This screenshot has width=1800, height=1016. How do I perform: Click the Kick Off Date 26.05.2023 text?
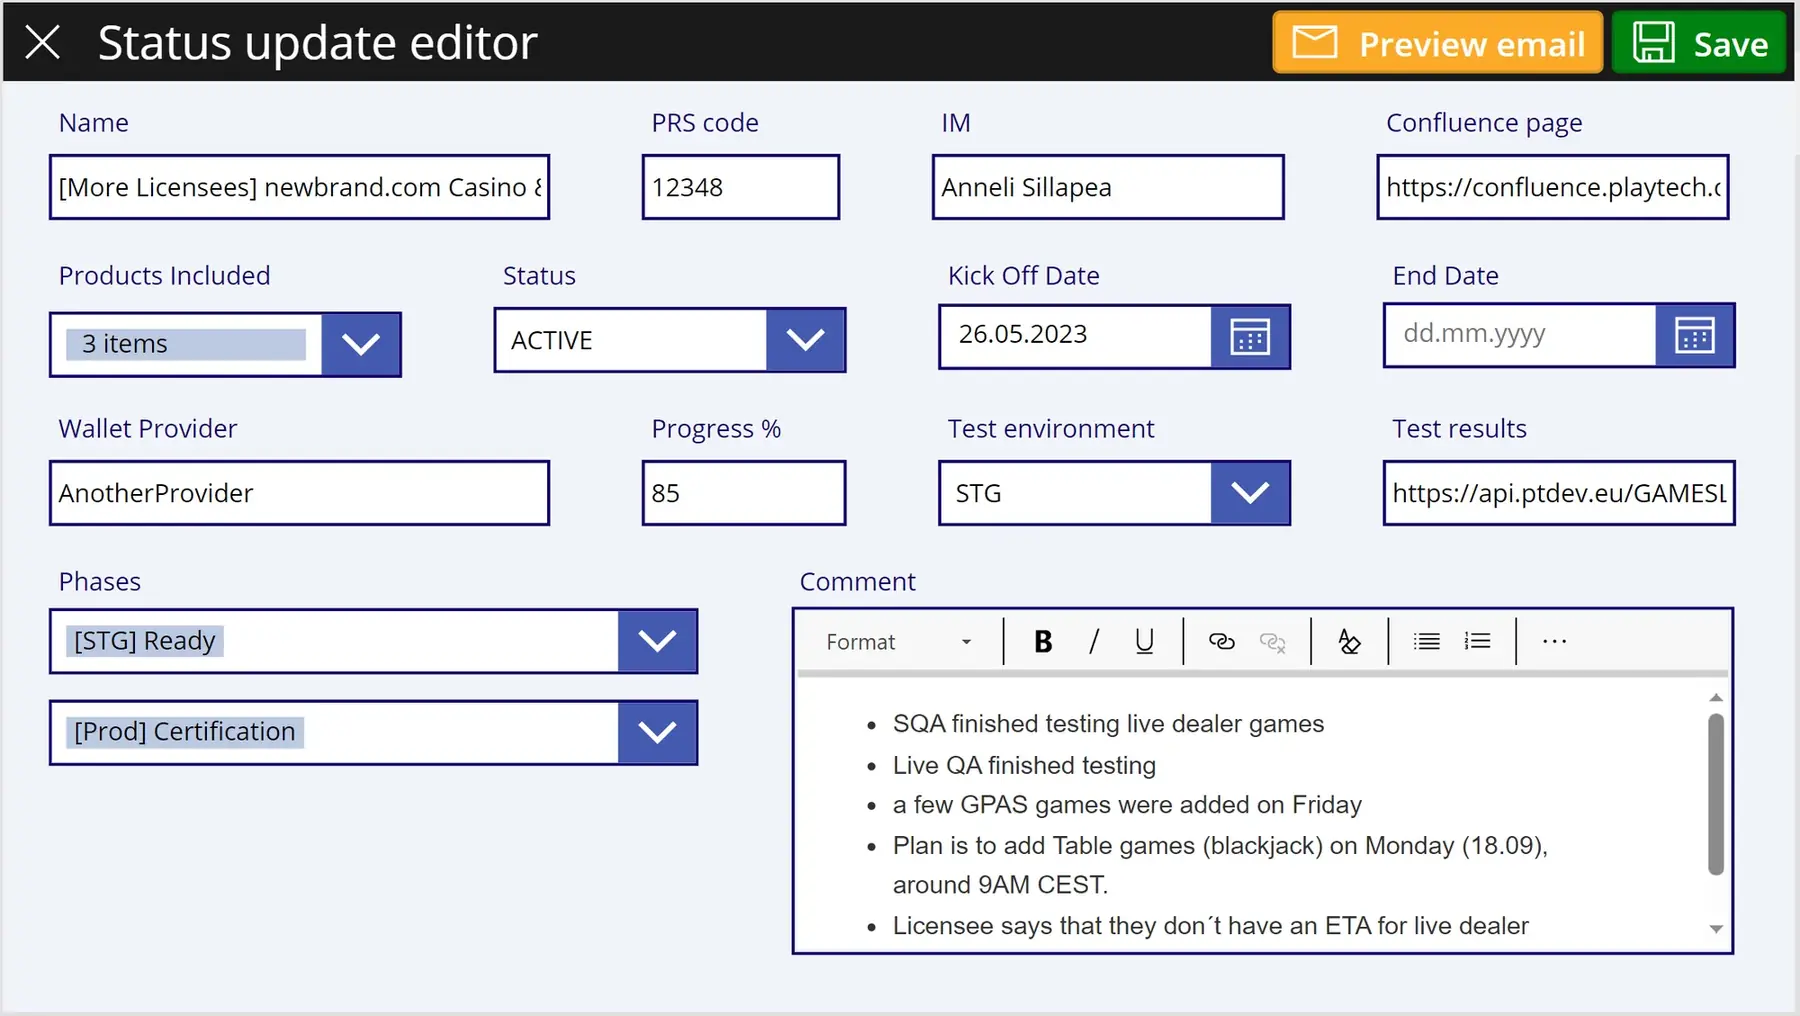pos(1023,334)
